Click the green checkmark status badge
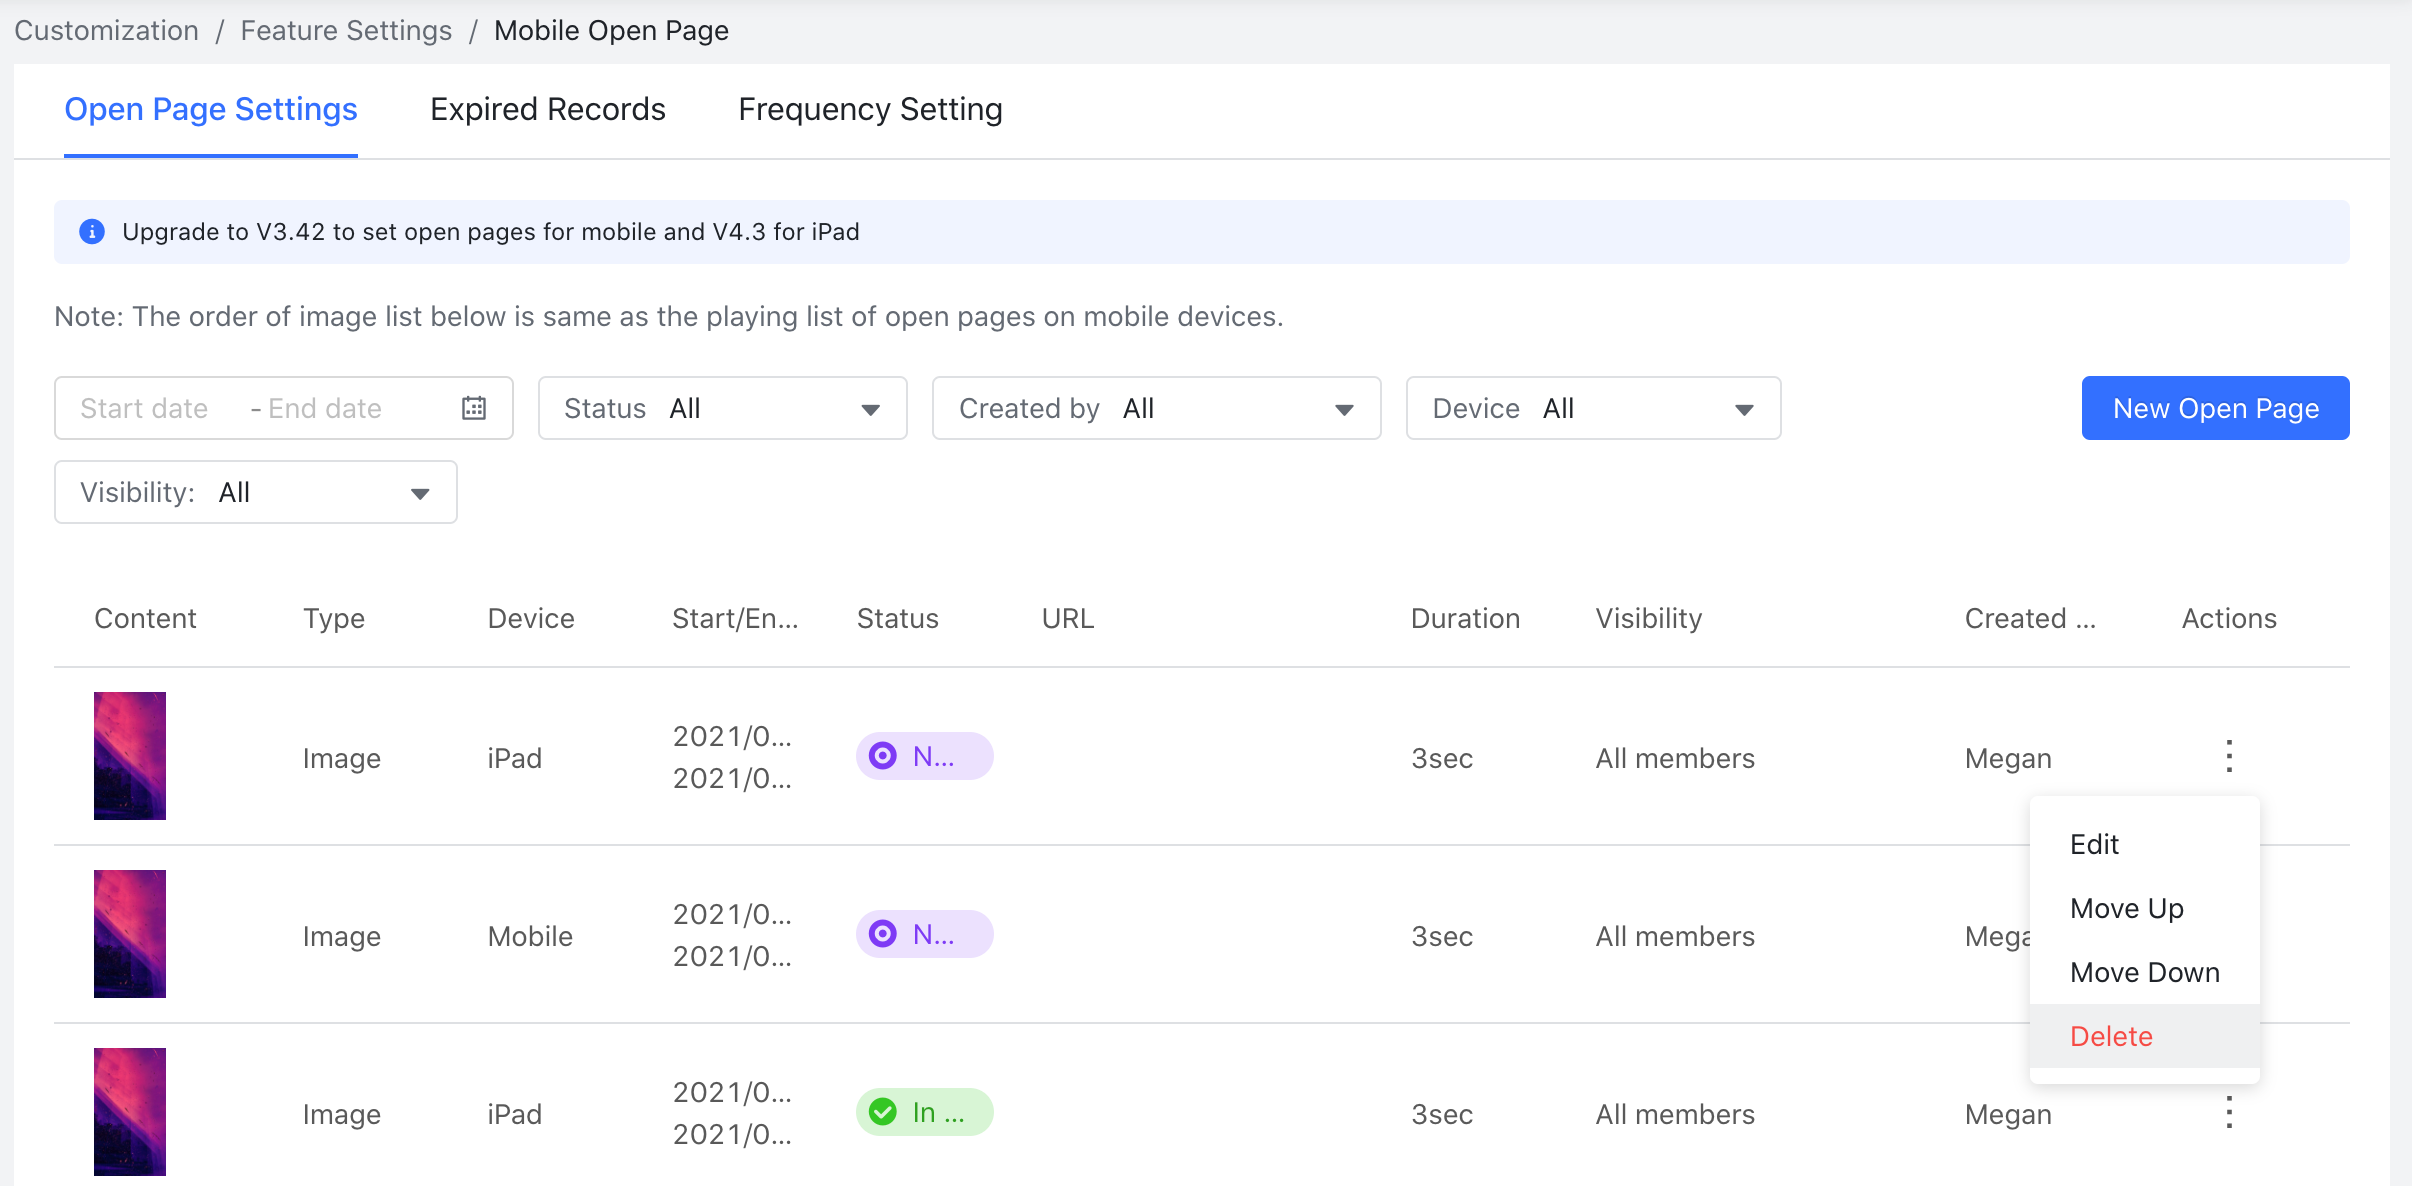Viewport: 2412px width, 1186px height. 923,1111
